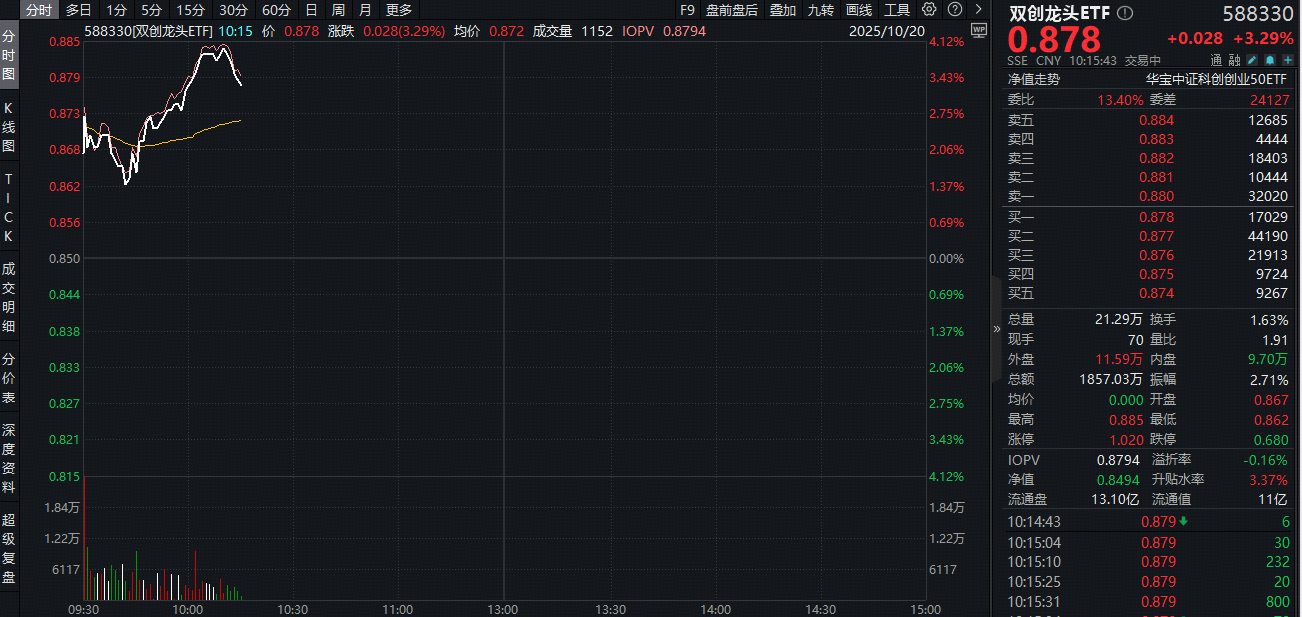Image resolution: width=1302 pixels, height=617 pixels.
Task: Click the plus add-to-watchlist icon
Action: coord(1287,60)
